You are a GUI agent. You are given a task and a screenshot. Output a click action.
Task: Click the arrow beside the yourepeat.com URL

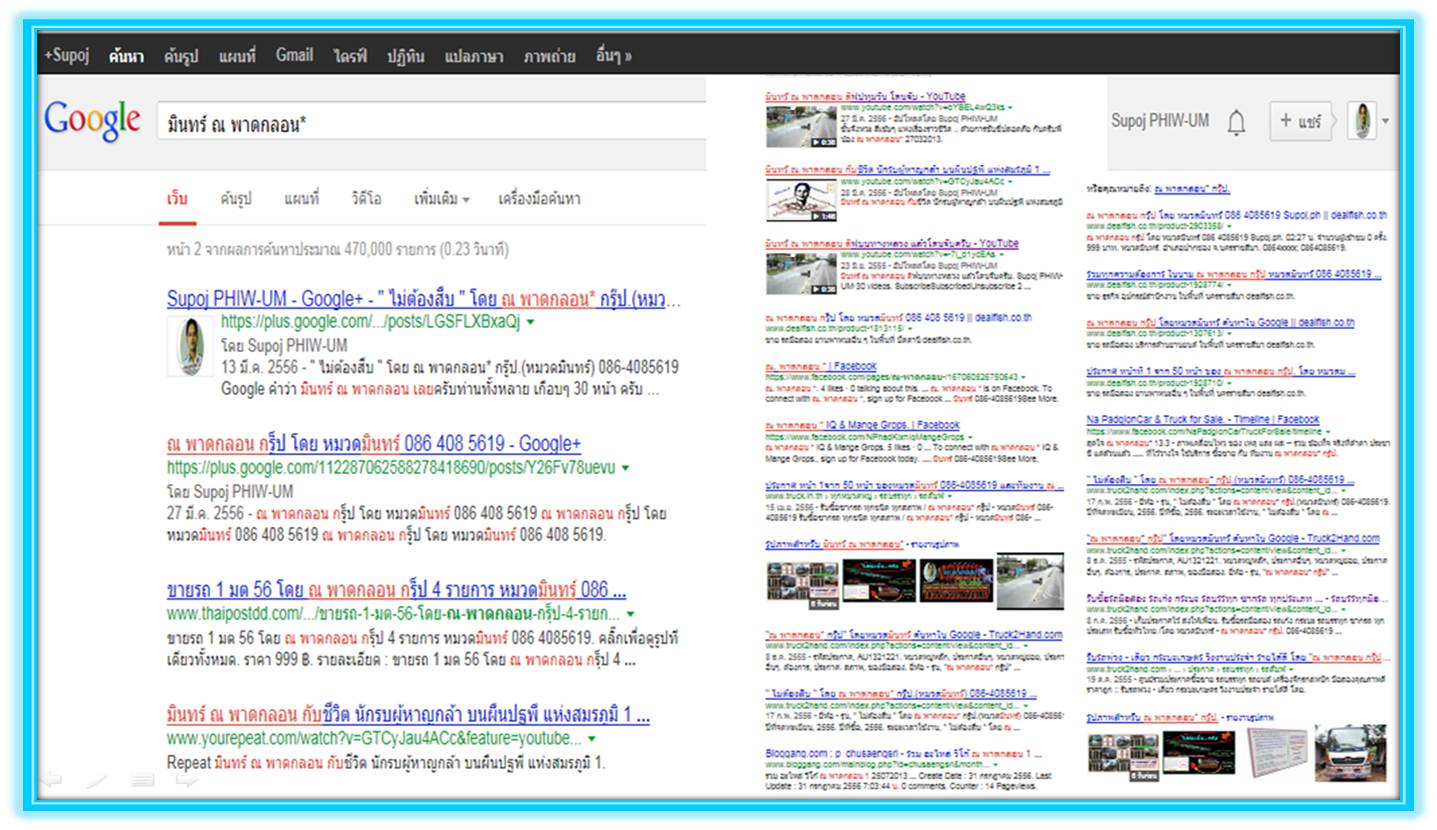(x=592, y=739)
